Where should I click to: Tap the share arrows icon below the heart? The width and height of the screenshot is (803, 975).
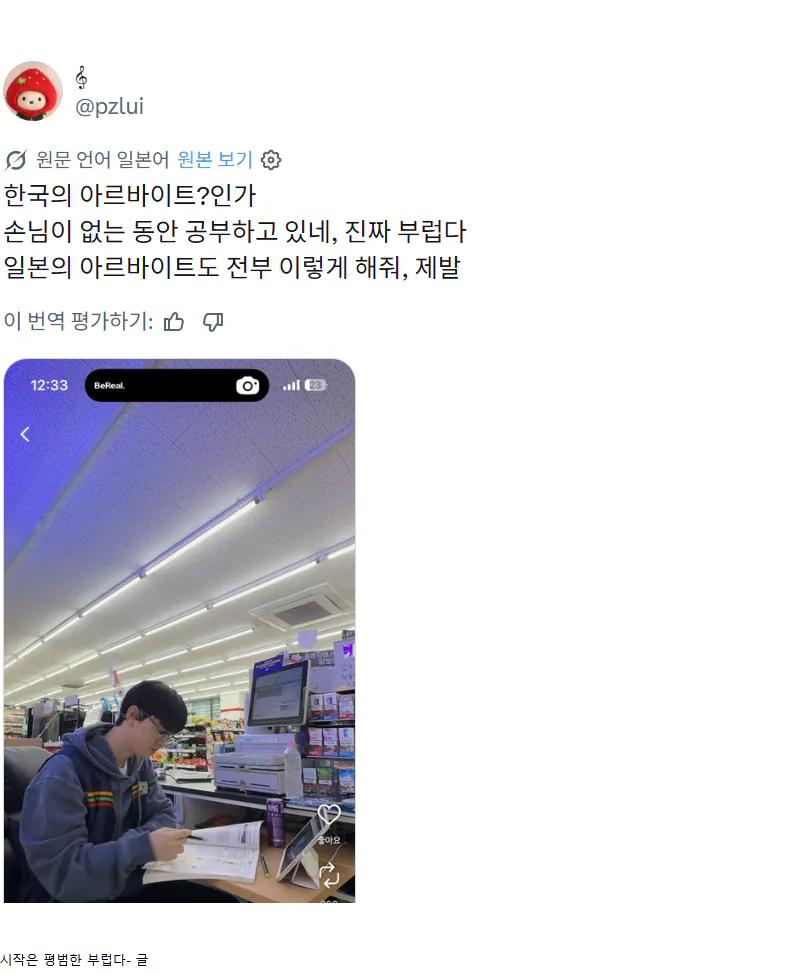[329, 875]
